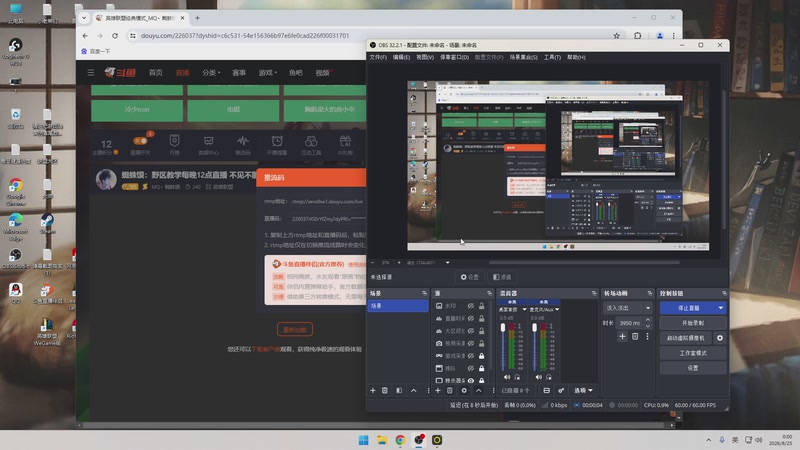Zoom out the OBS preview with the minus icon
The image size is (800, 450).
click(x=372, y=263)
